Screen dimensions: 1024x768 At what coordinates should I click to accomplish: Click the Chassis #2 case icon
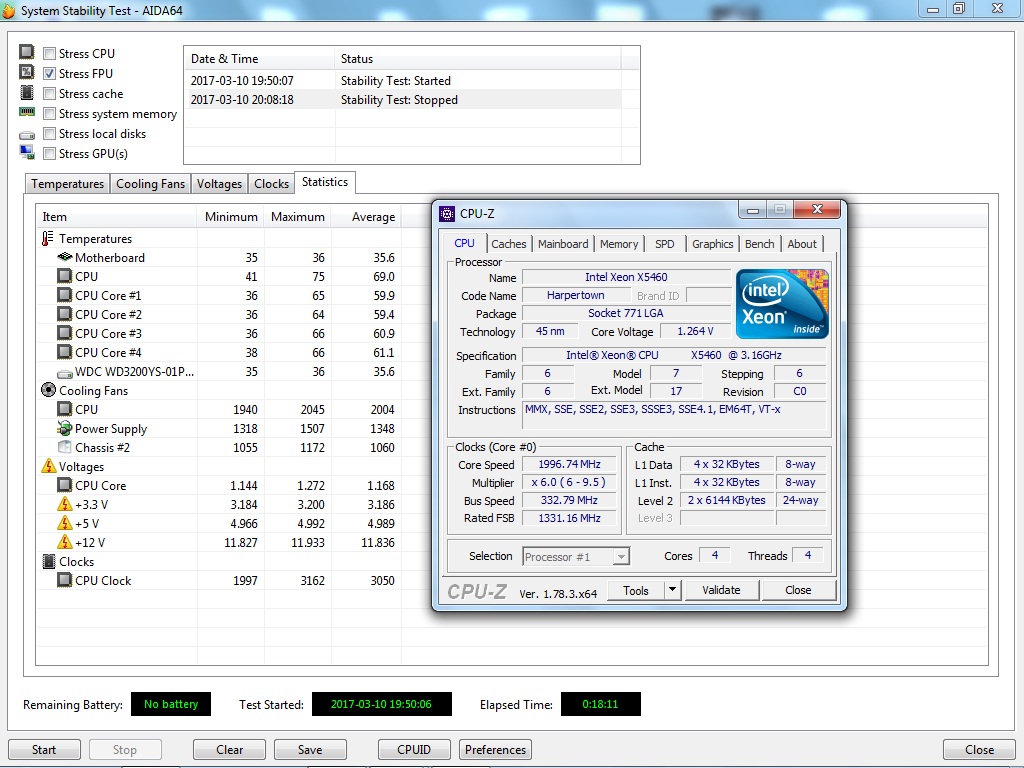(65, 447)
